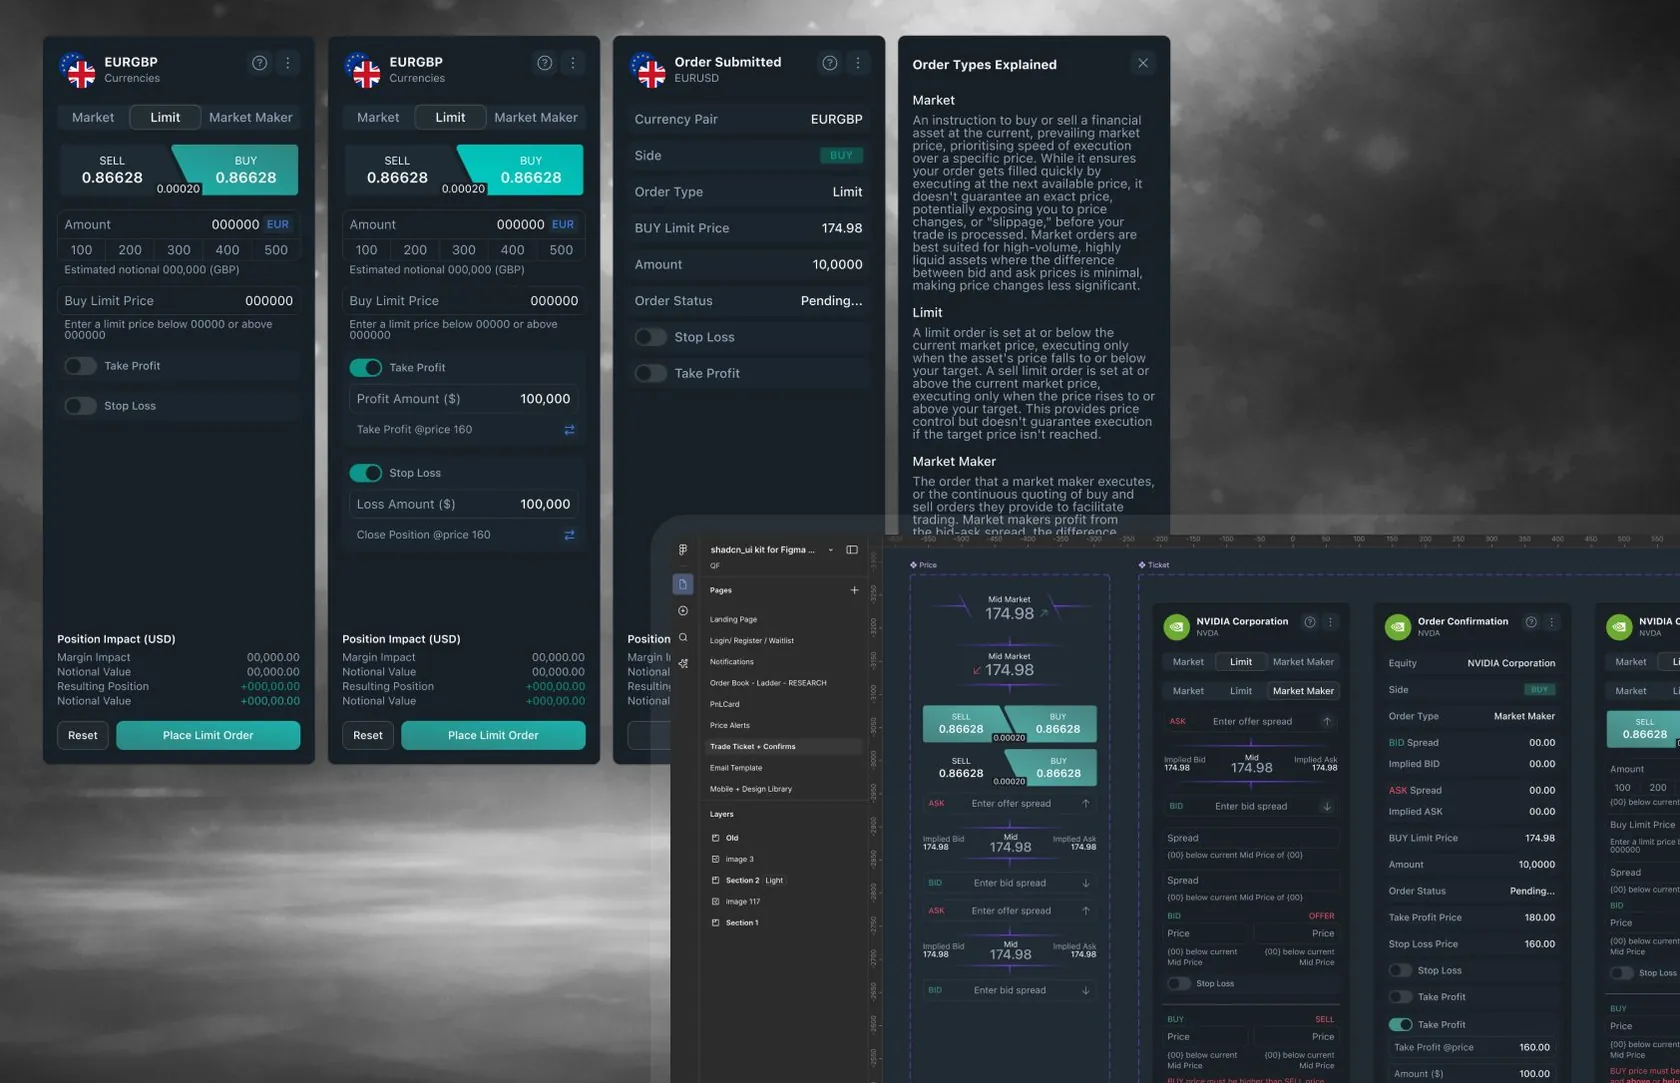Image resolution: width=1680 pixels, height=1083 pixels.
Task: Select the image 117 layer
Action: point(743,901)
